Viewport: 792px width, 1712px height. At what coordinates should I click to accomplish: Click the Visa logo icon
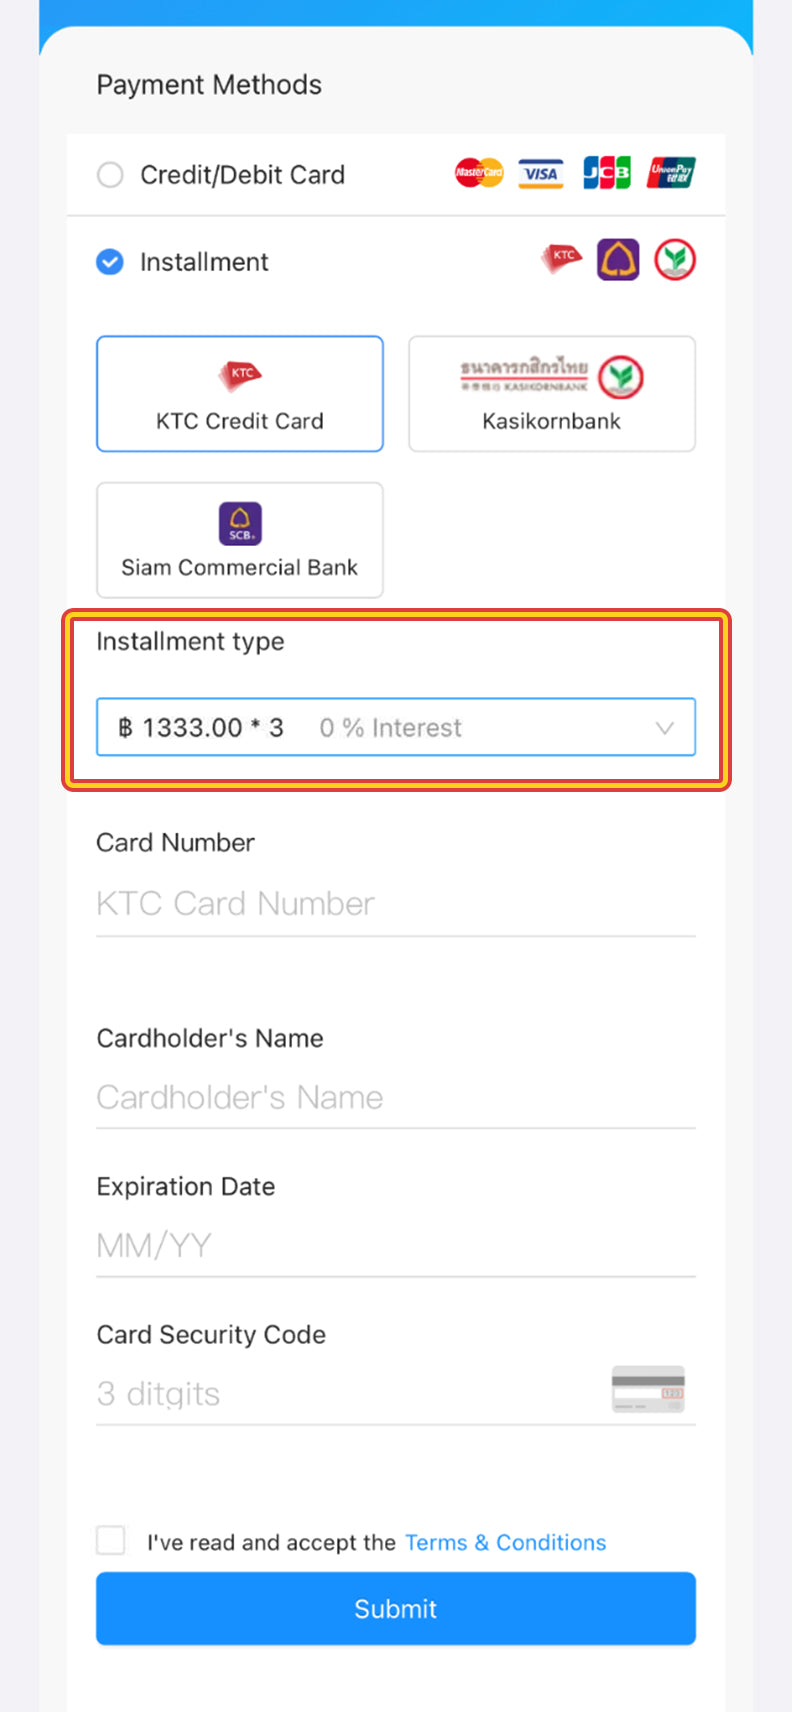pyautogui.click(x=541, y=173)
